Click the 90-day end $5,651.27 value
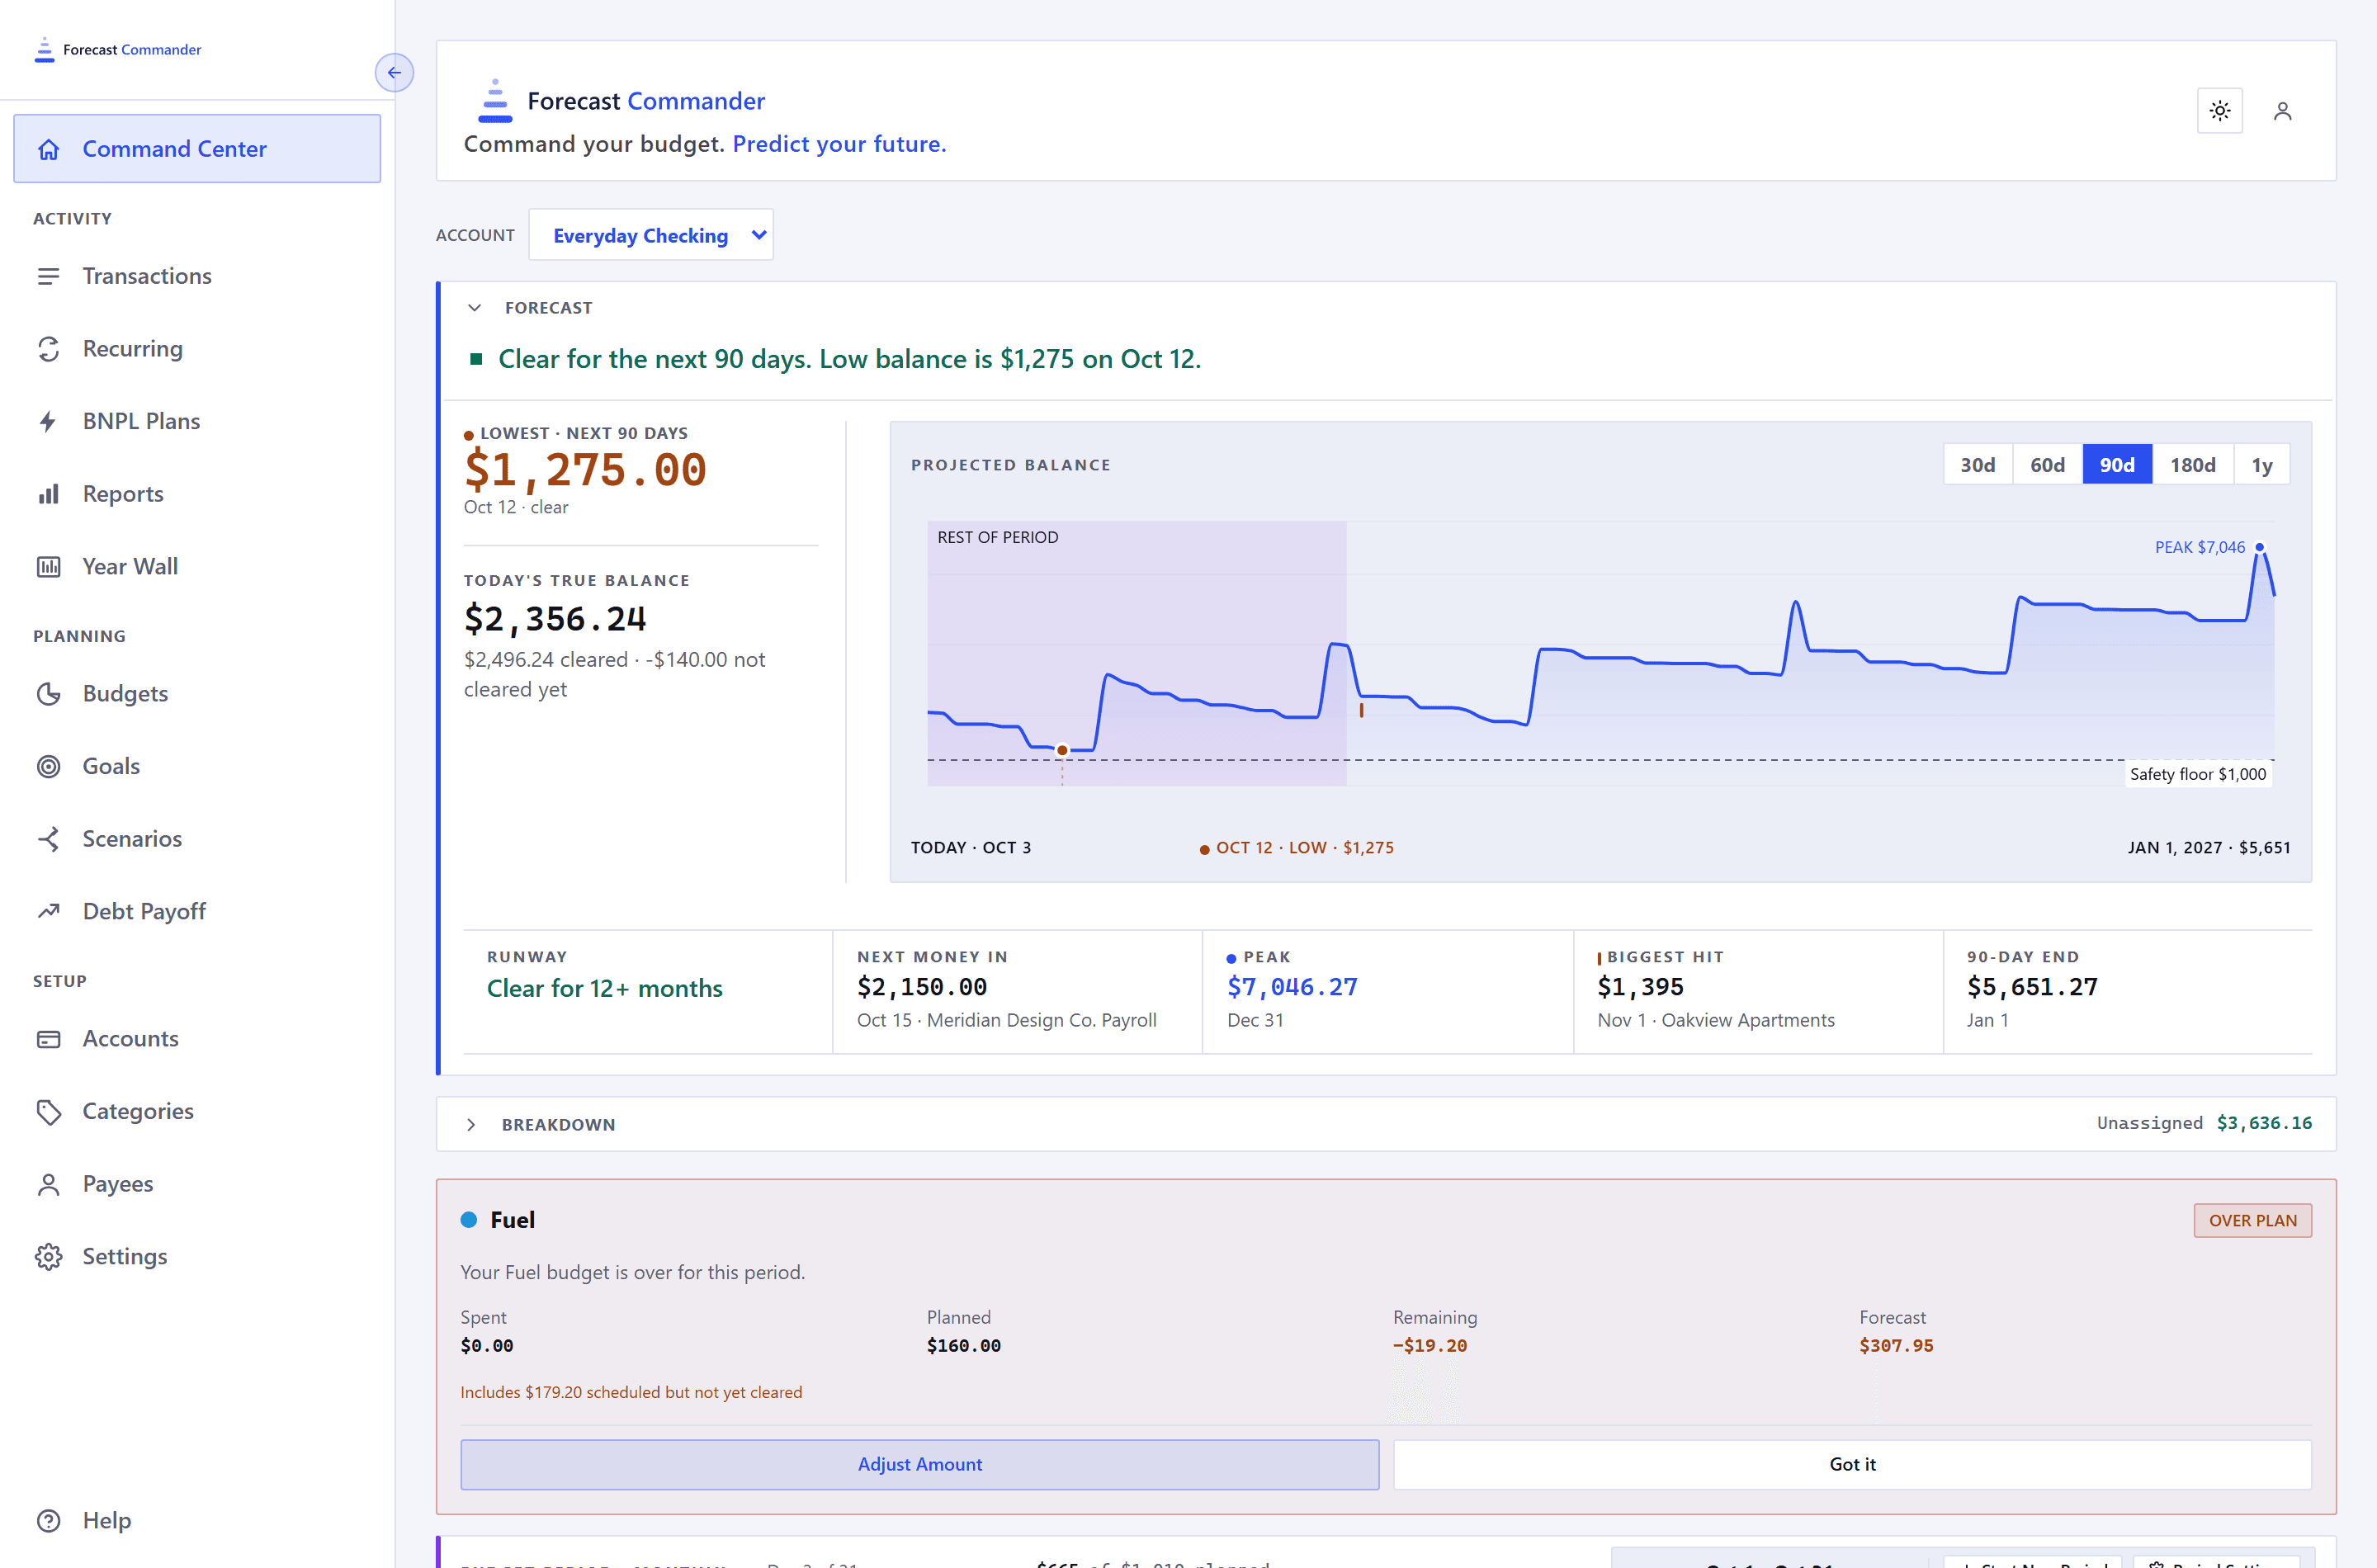2377x1568 pixels. 2032,987
